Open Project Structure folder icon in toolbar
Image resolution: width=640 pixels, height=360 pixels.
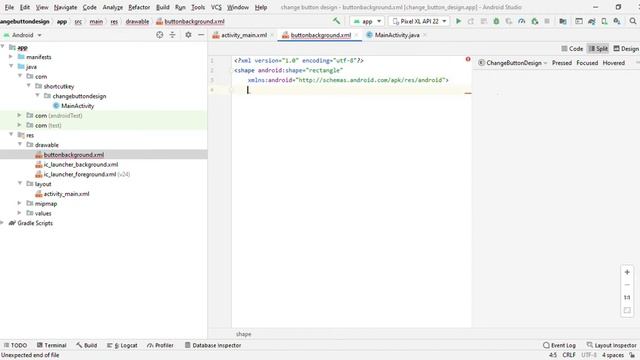[563, 21]
